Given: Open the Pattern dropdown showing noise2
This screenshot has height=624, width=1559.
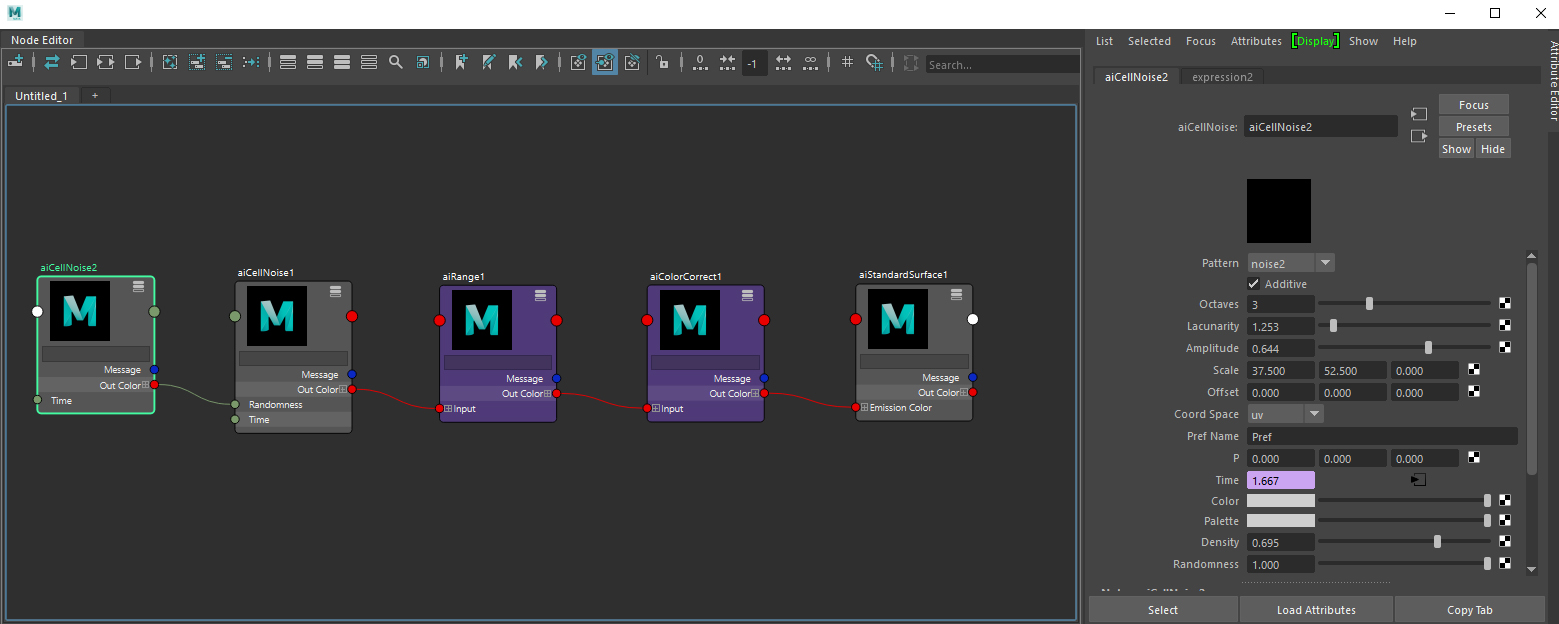Looking at the screenshot, I should (1290, 263).
